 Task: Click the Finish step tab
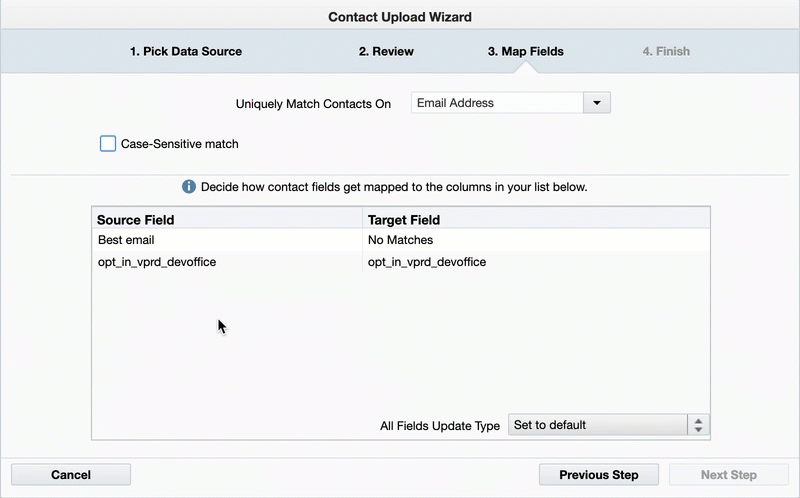[666, 51]
